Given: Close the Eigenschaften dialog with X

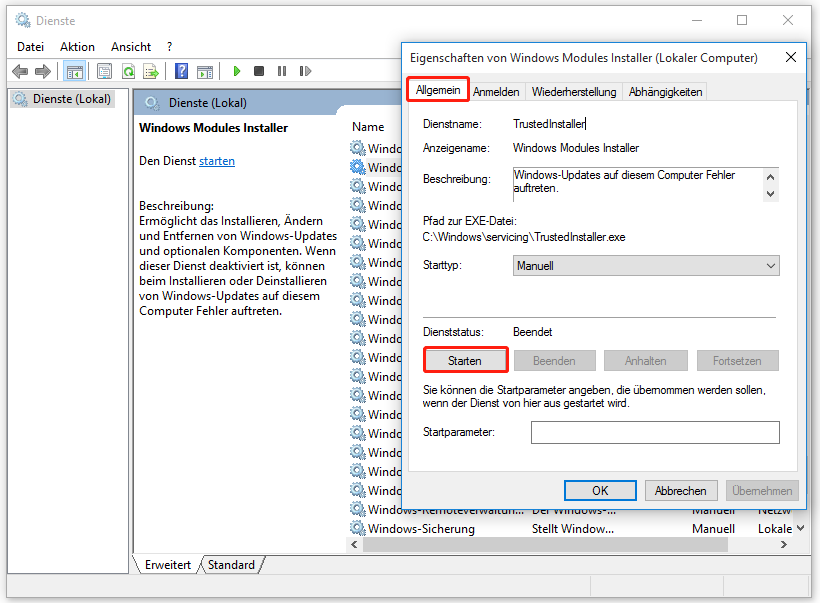Looking at the screenshot, I should (791, 57).
